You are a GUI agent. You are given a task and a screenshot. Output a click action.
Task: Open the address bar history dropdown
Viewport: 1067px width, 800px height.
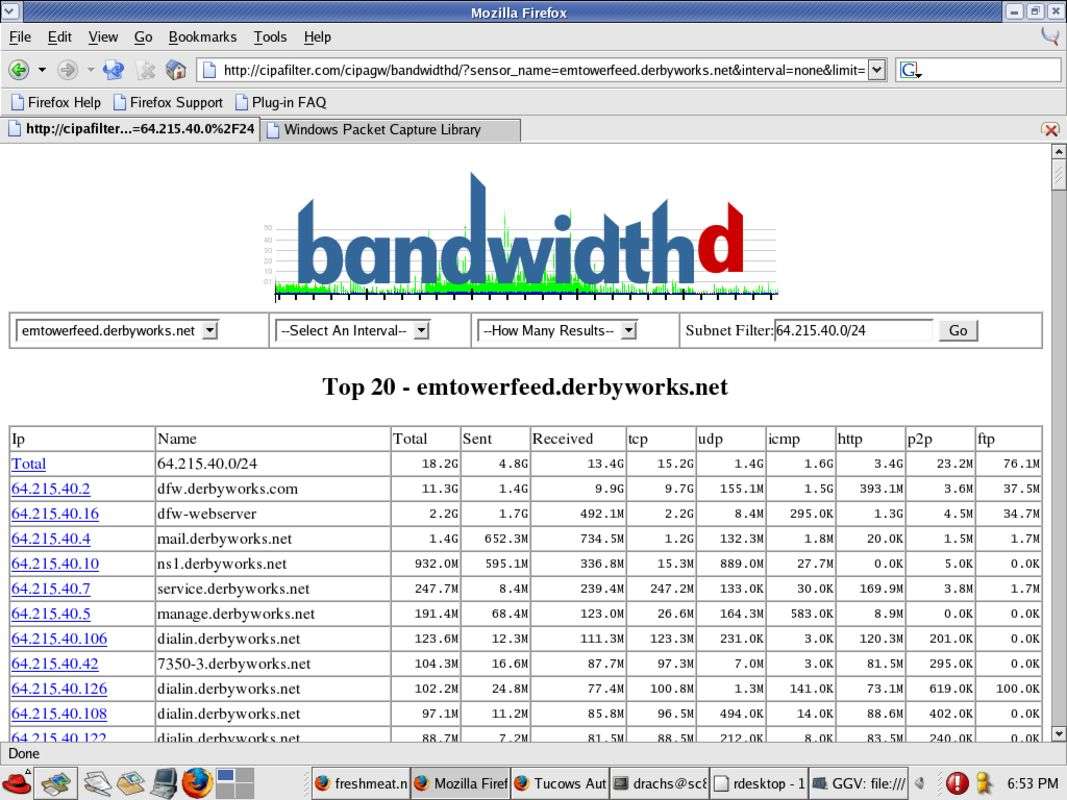point(877,70)
